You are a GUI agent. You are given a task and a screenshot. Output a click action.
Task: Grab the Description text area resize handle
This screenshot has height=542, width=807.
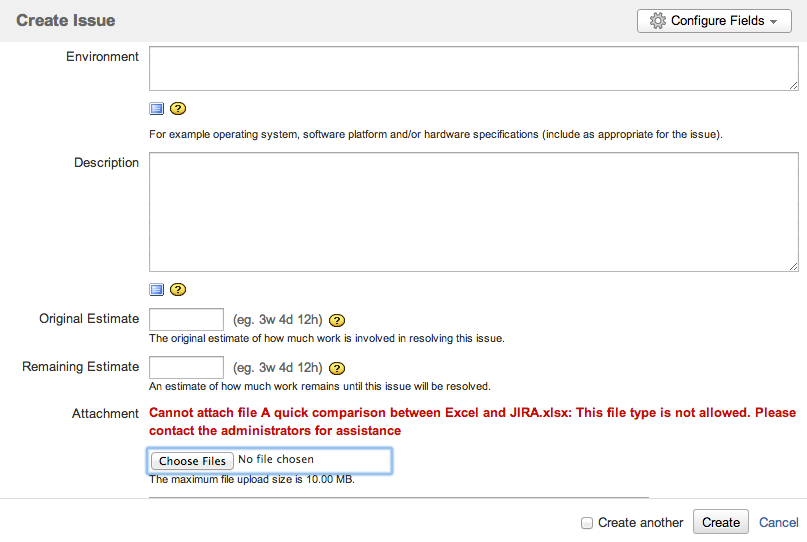793,266
